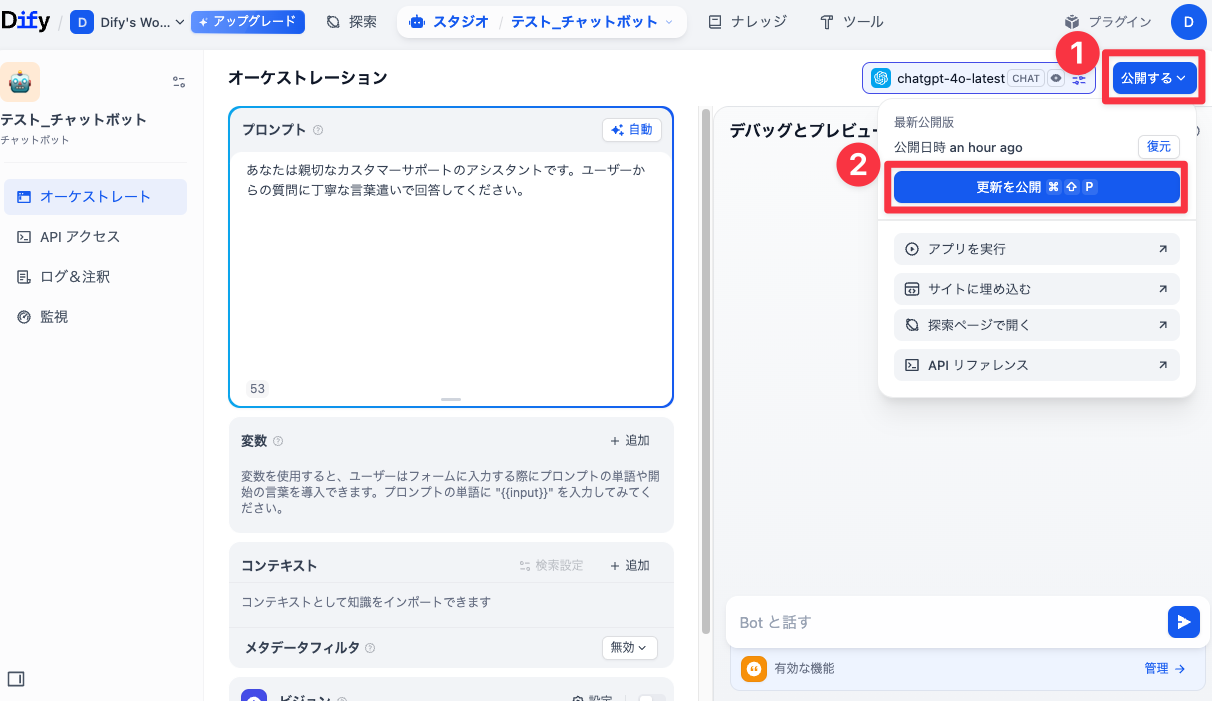
Task: Open the user account avatar D
Action: (1188, 21)
